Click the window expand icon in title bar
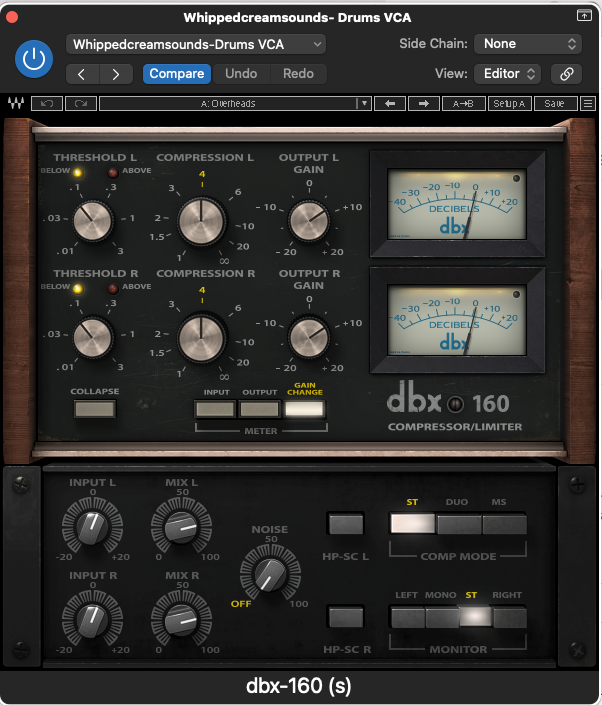Viewport: 602px width, 705px height. pos(584,15)
